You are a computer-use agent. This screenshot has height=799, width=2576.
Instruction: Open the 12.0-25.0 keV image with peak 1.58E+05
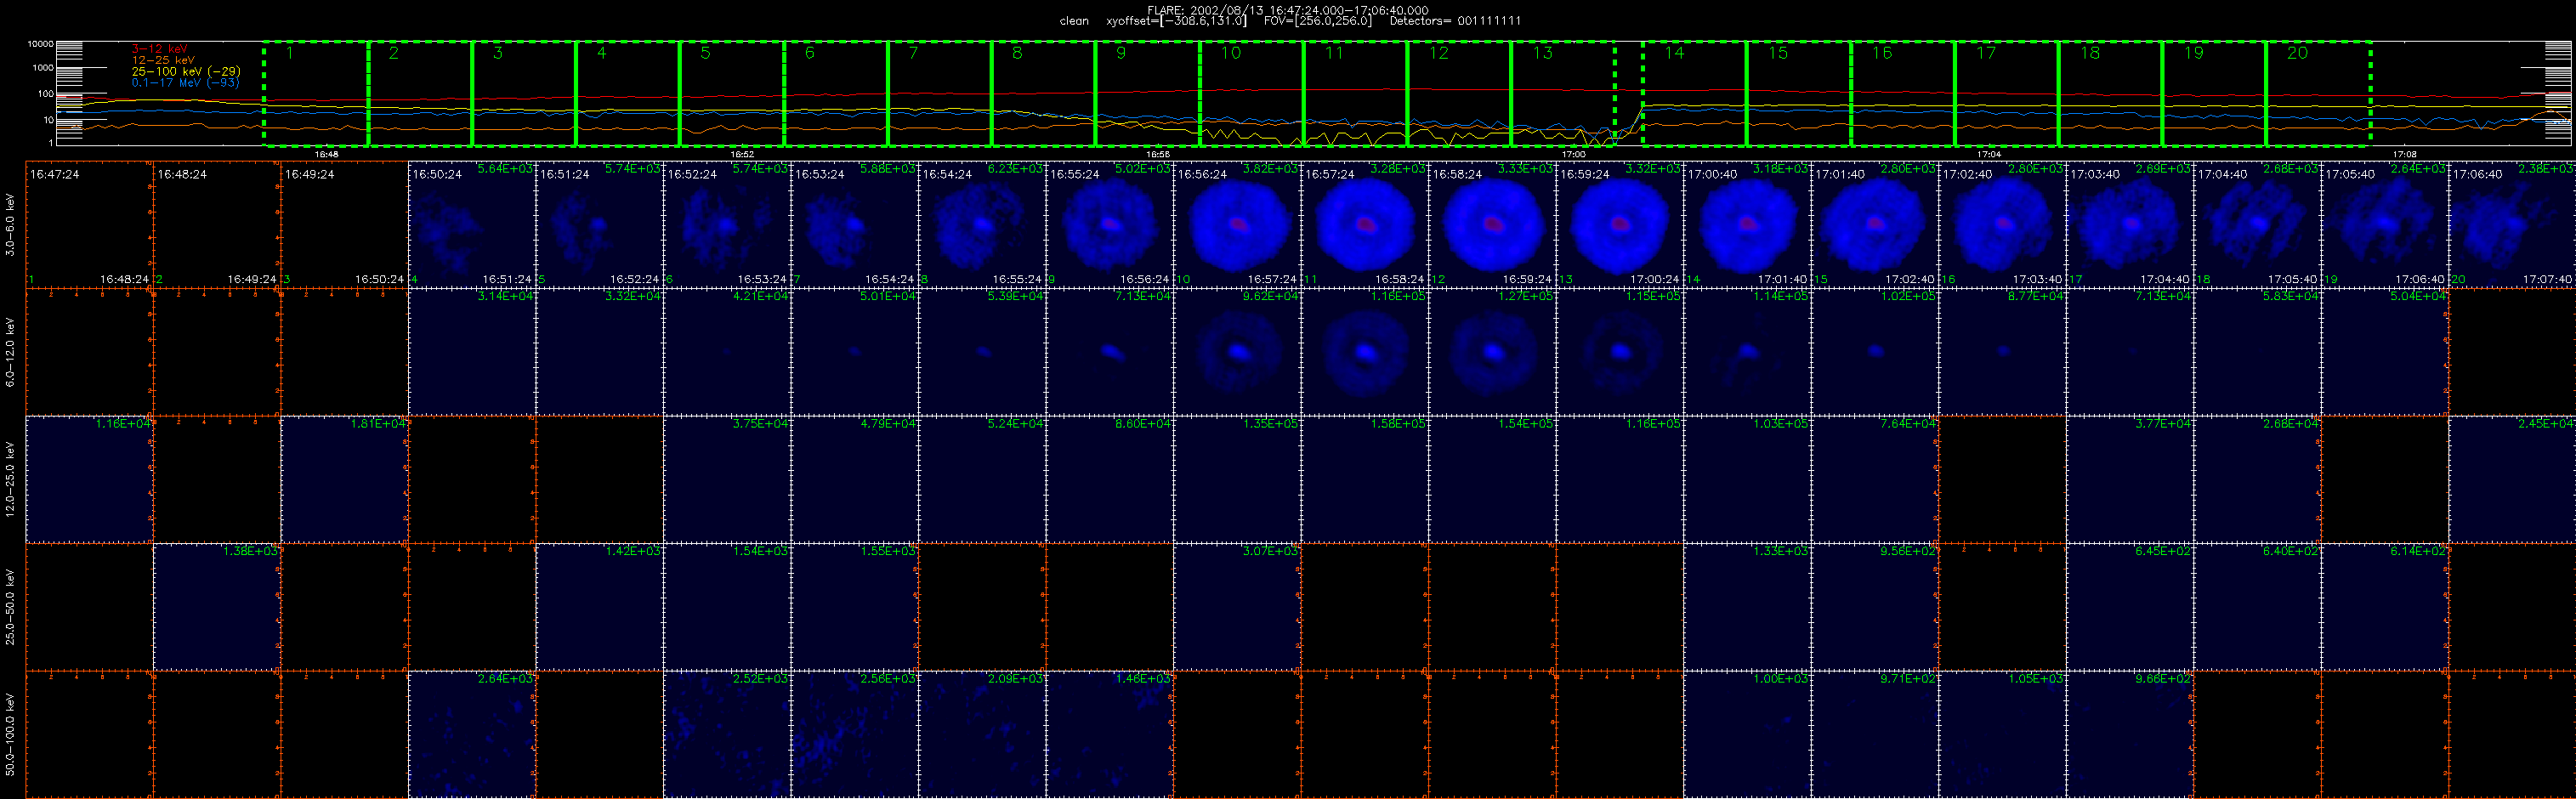tap(1365, 480)
